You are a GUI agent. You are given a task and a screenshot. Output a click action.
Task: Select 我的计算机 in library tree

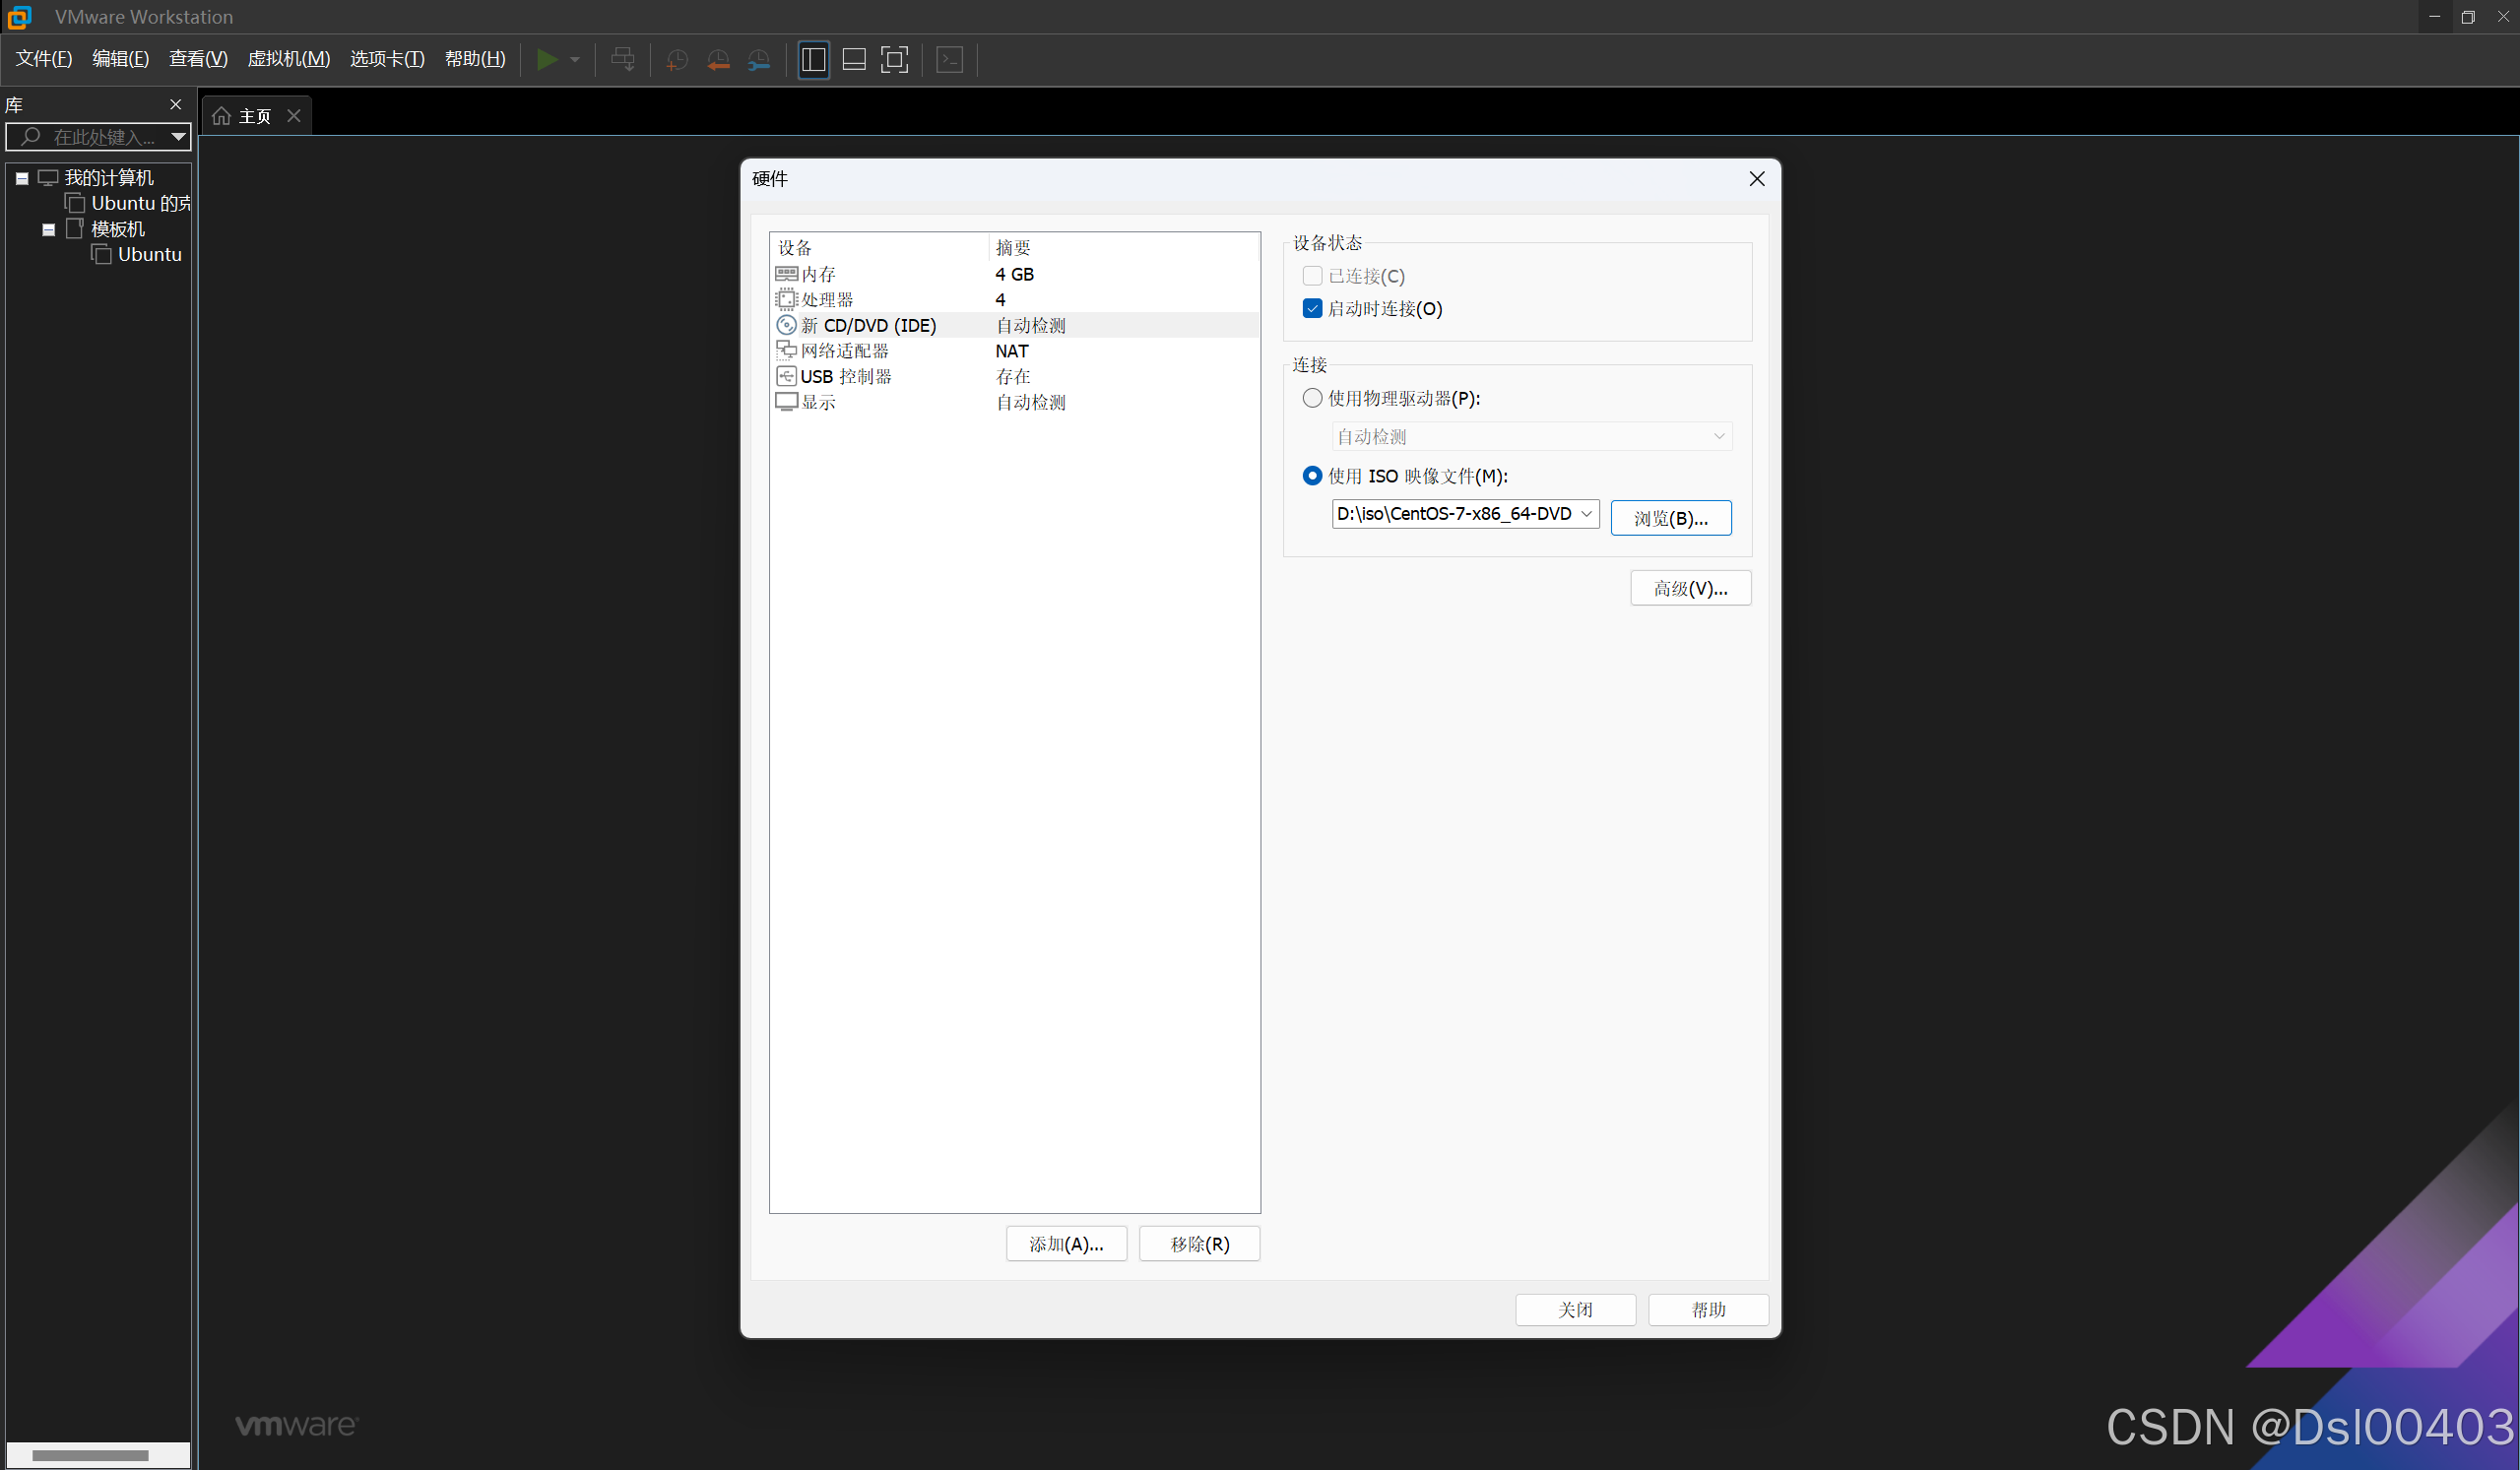pyautogui.click(x=108, y=178)
